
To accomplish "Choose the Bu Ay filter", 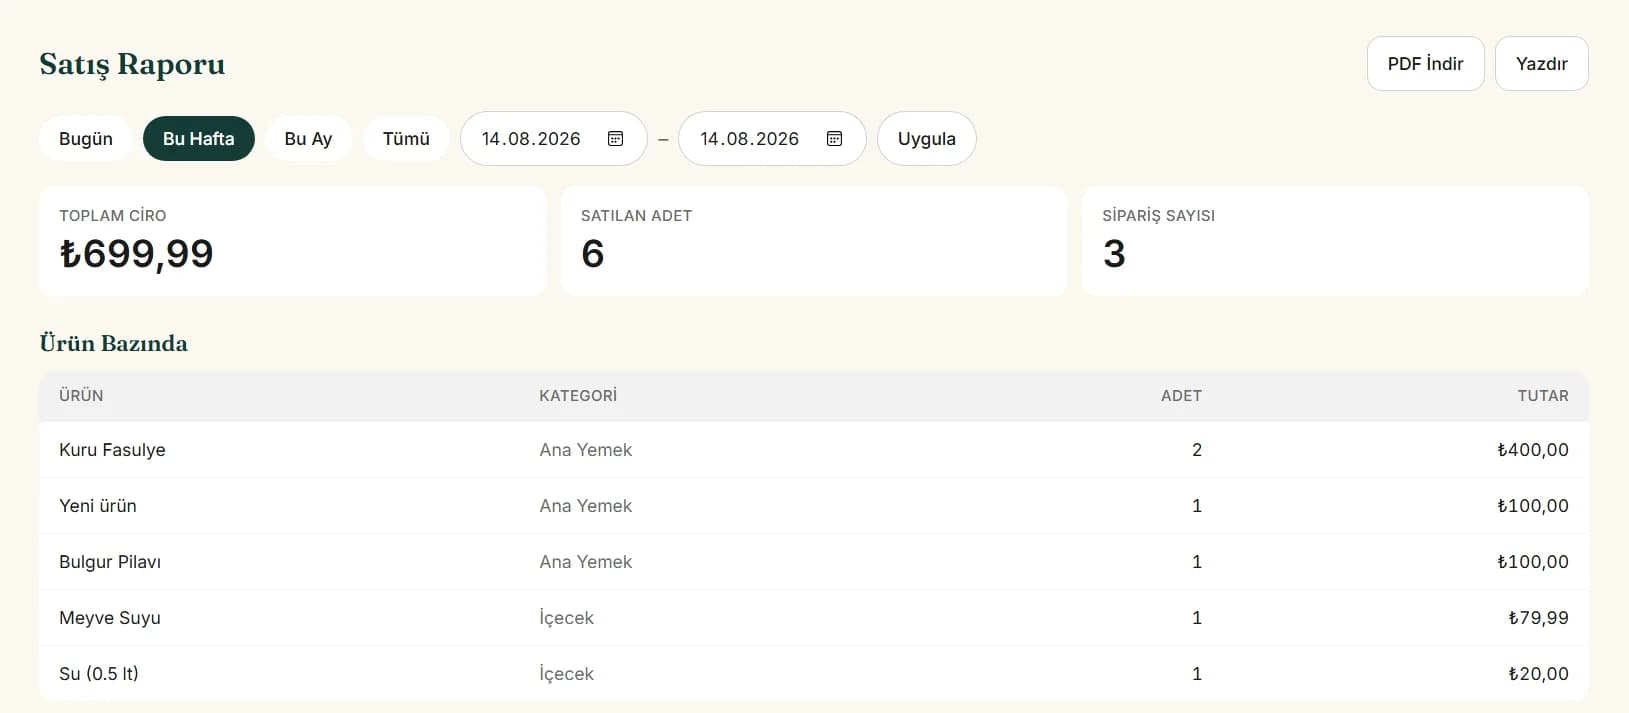I will (x=308, y=139).
